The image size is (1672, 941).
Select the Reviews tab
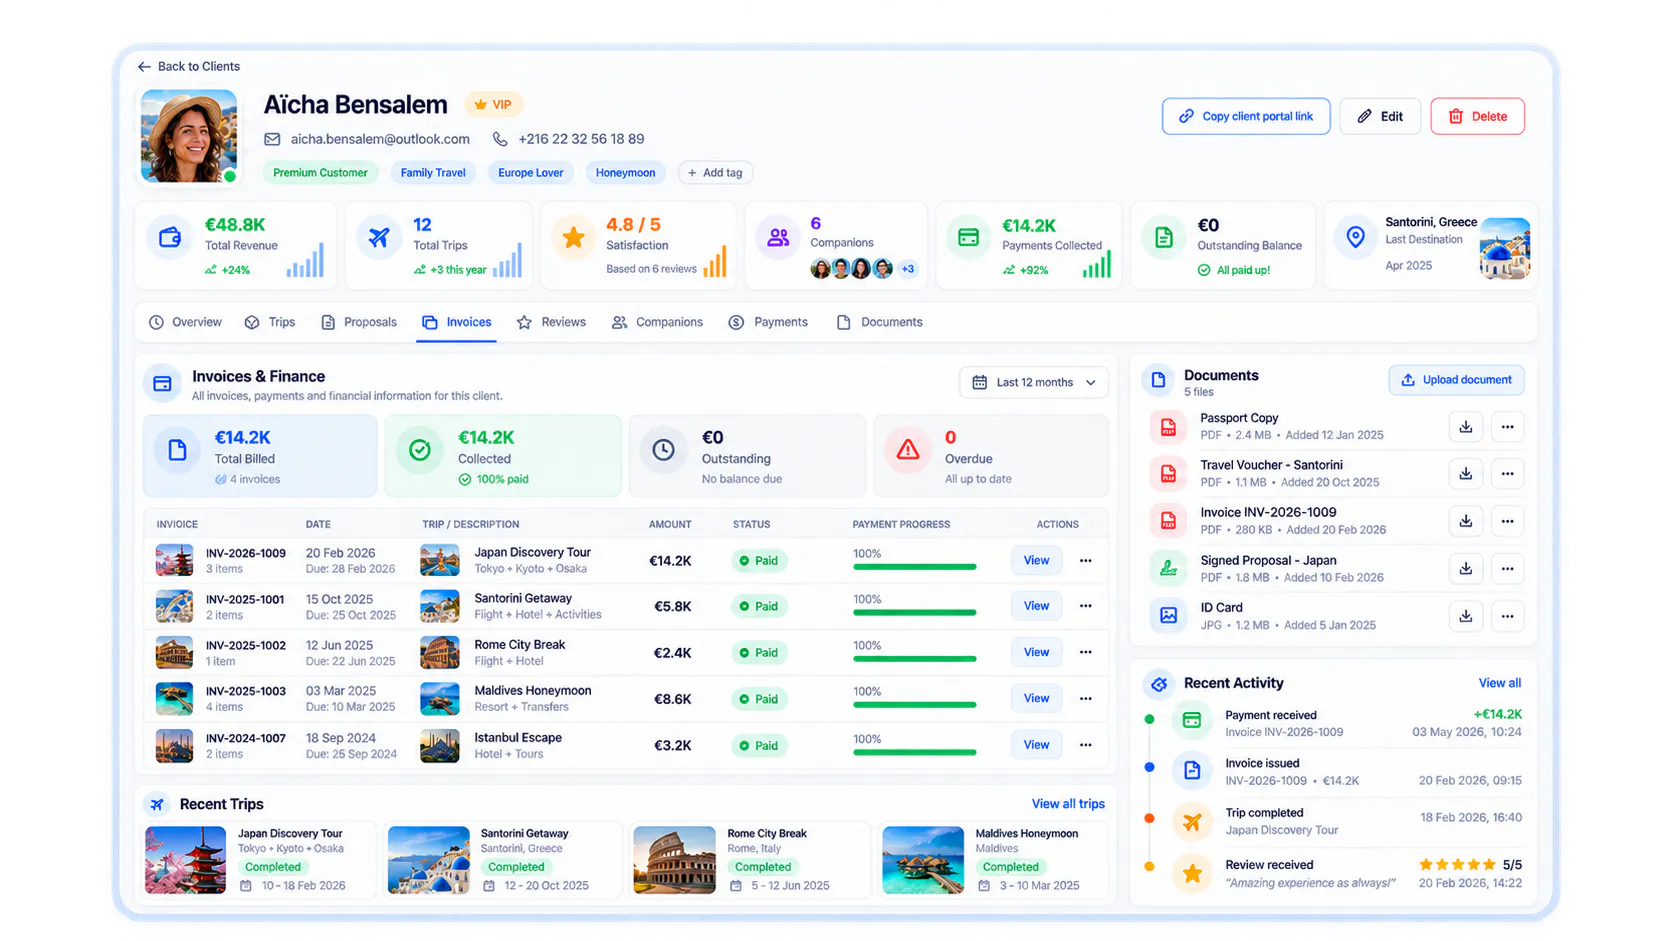pos(551,322)
